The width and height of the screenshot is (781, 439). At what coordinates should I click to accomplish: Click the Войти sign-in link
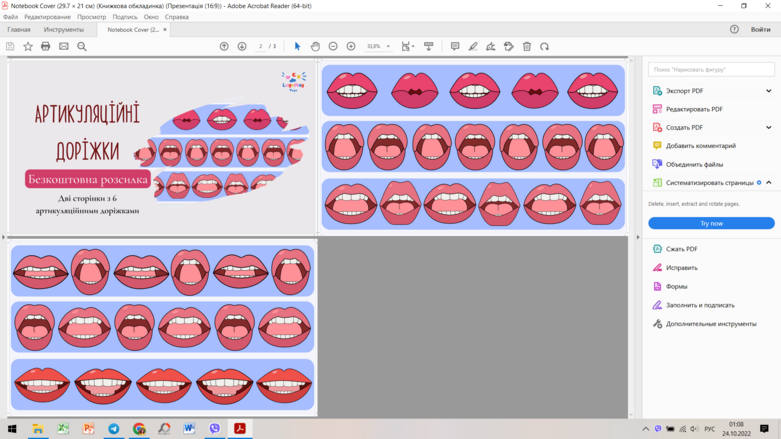(x=760, y=29)
